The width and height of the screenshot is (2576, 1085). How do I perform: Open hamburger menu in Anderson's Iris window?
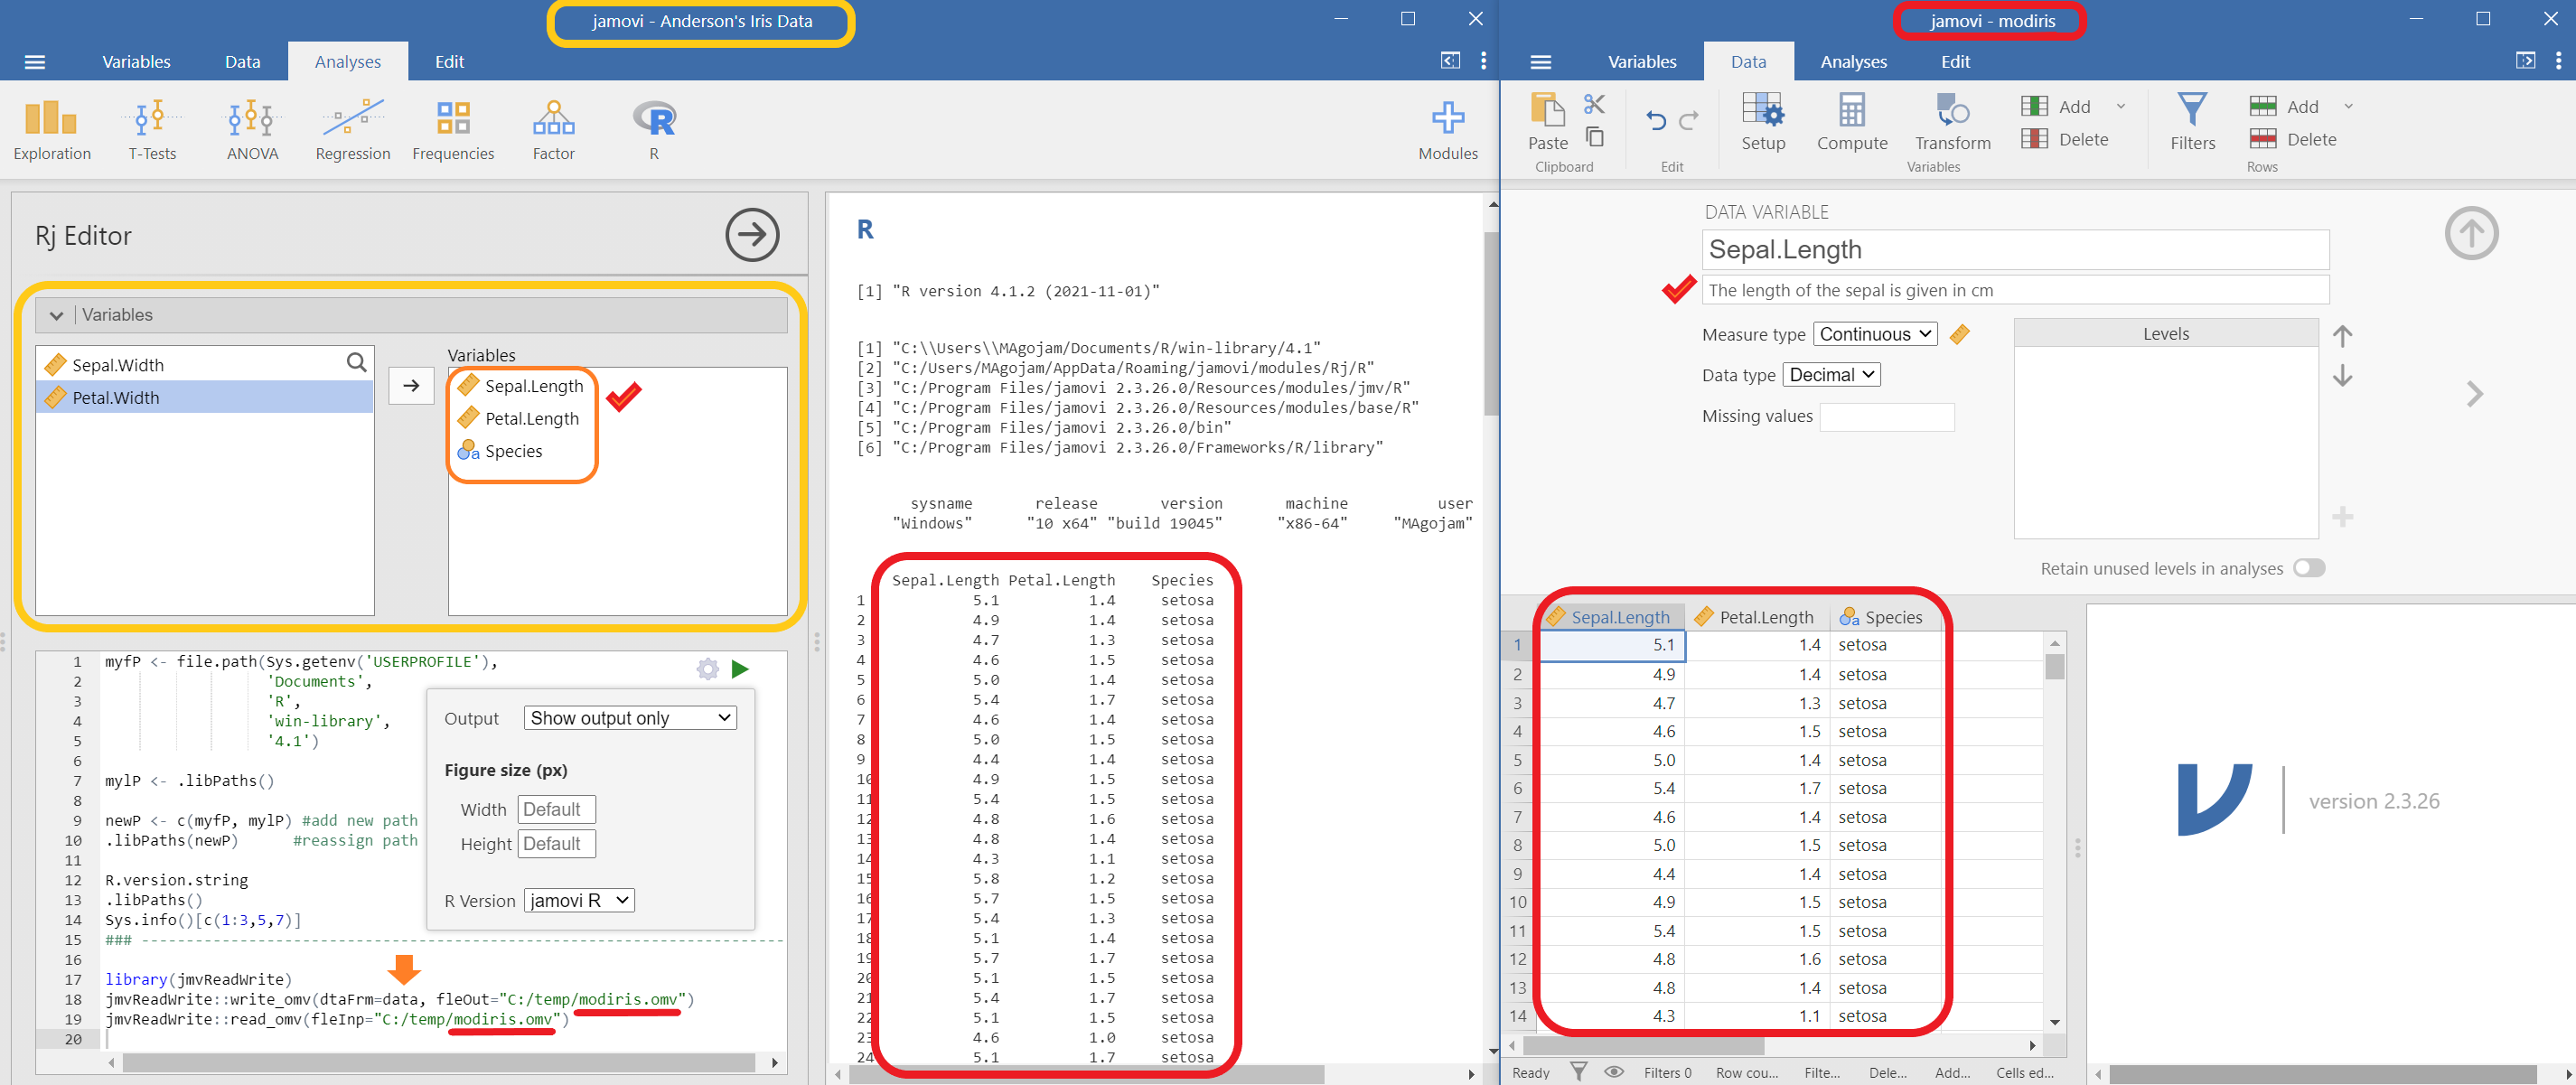35,62
